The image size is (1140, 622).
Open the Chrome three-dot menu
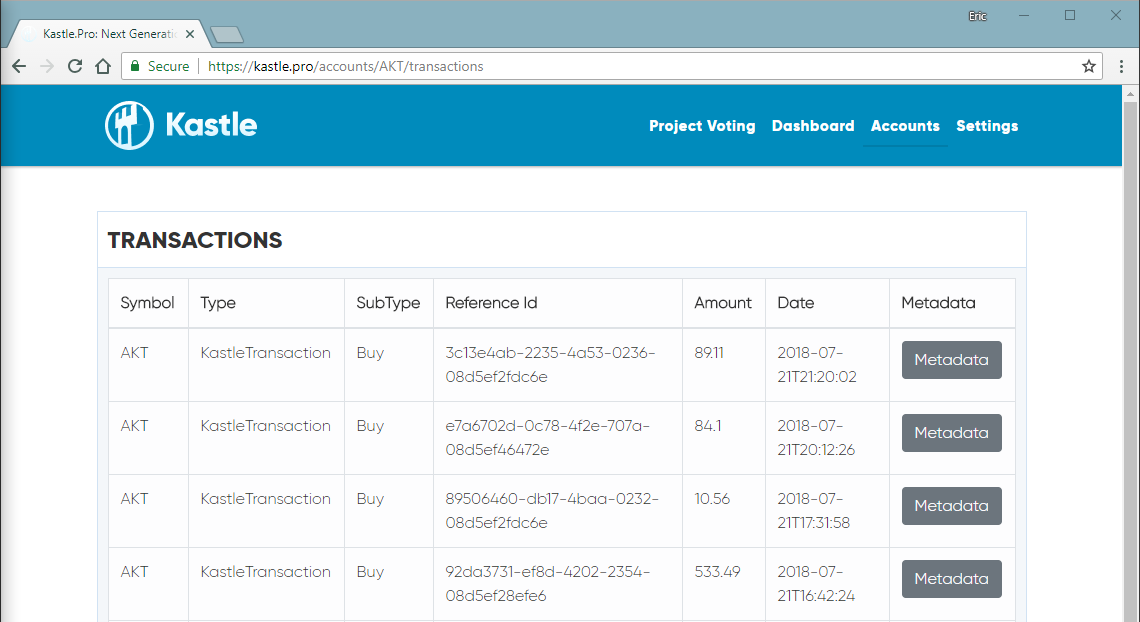click(x=1121, y=66)
